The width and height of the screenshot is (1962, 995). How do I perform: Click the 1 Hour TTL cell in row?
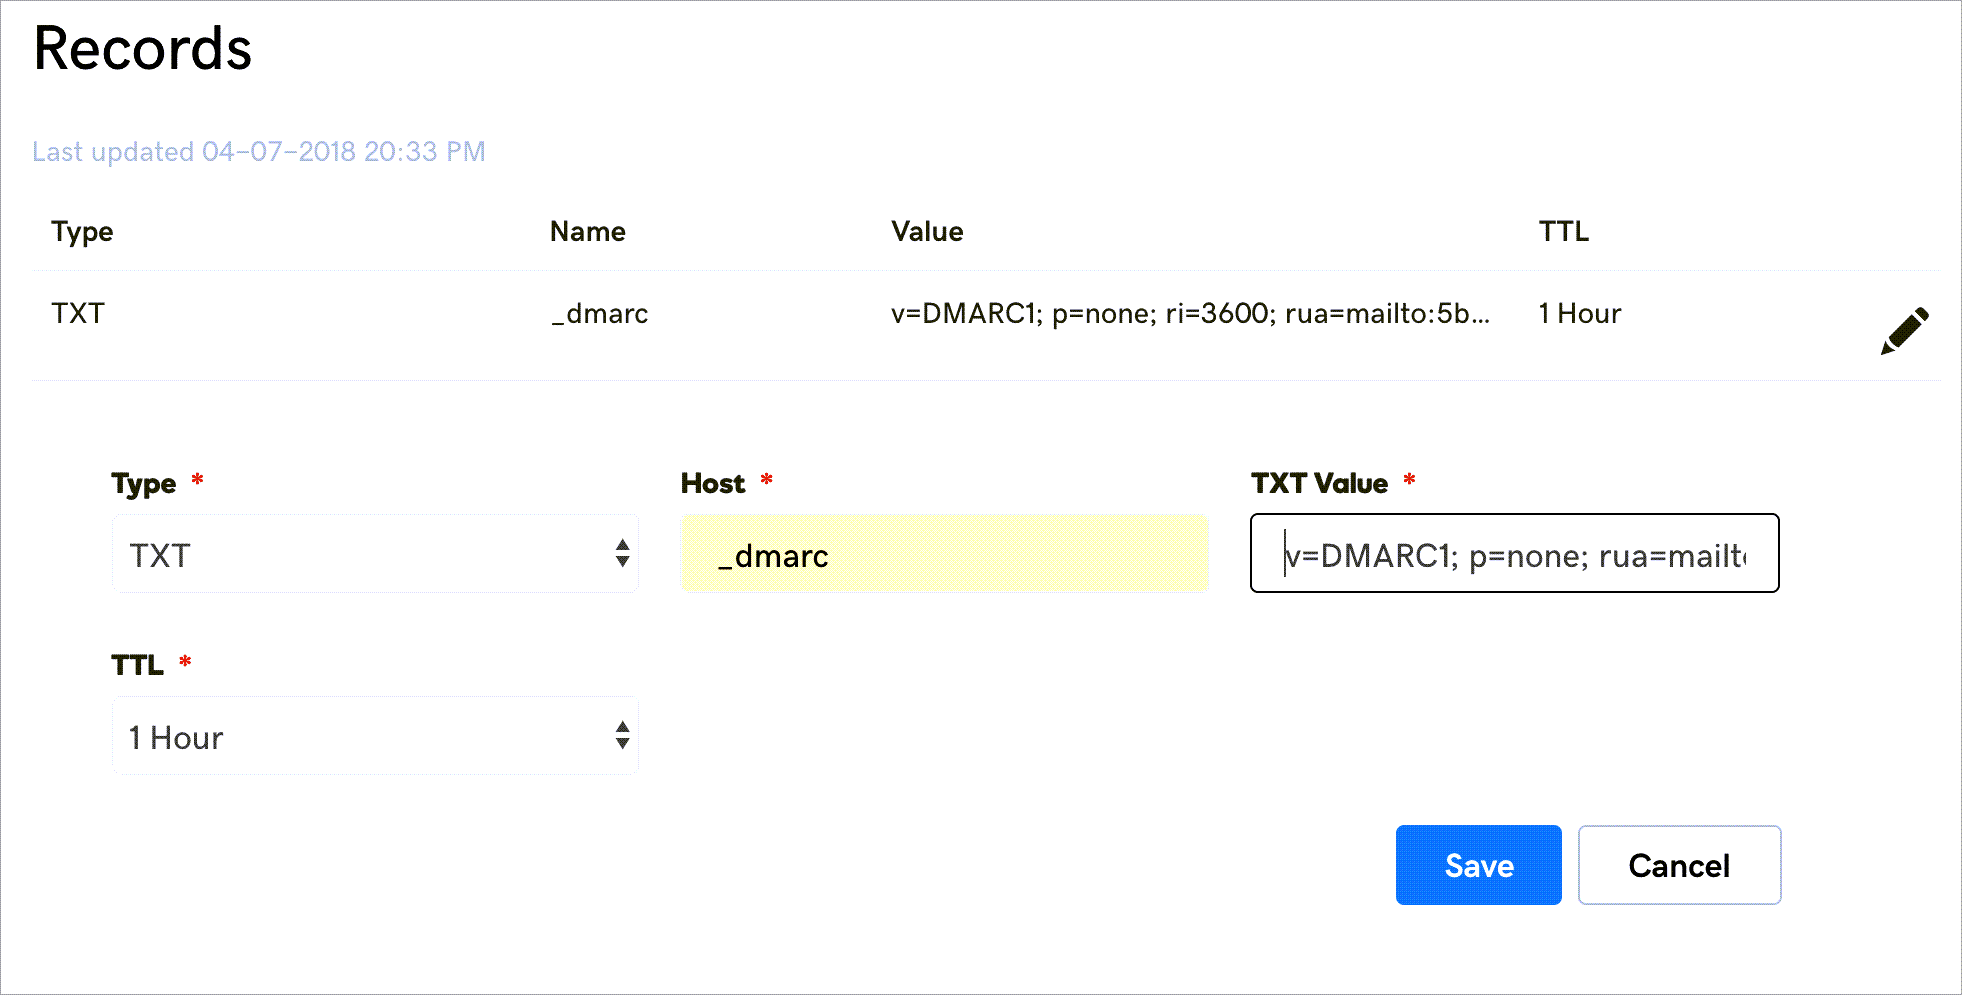coord(1579,314)
